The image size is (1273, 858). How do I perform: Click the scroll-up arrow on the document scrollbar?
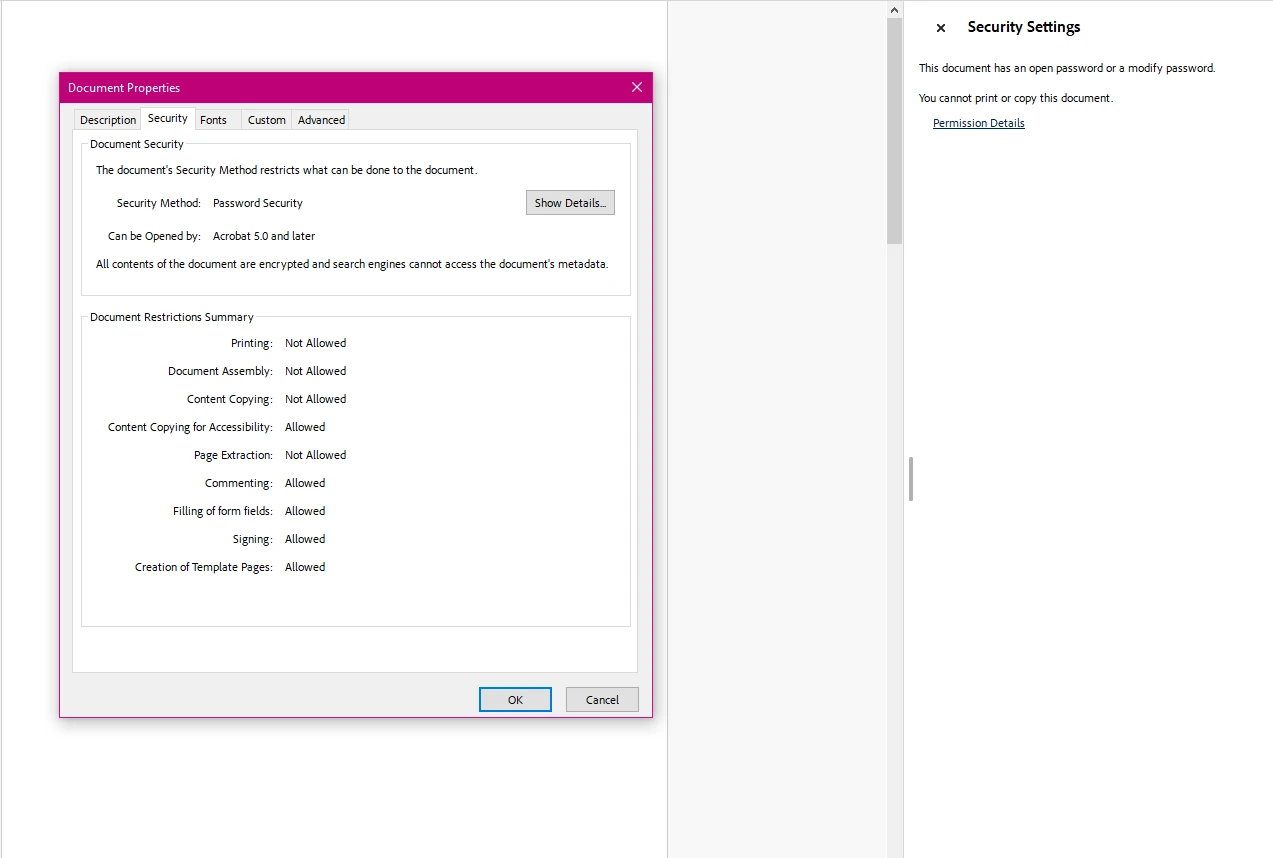click(x=893, y=9)
